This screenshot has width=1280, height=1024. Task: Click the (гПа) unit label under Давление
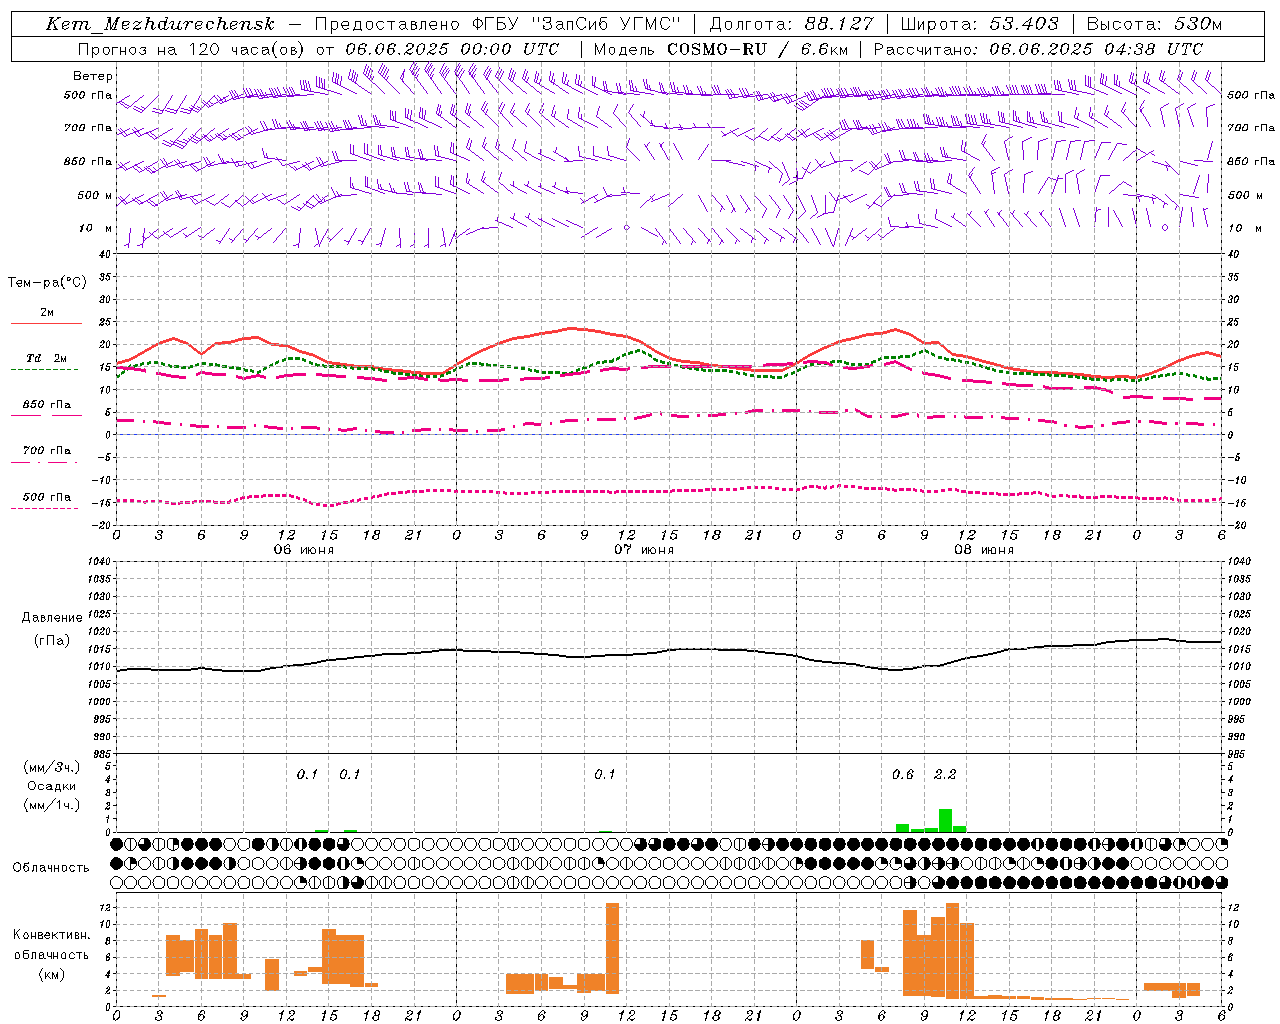[x=52, y=641]
